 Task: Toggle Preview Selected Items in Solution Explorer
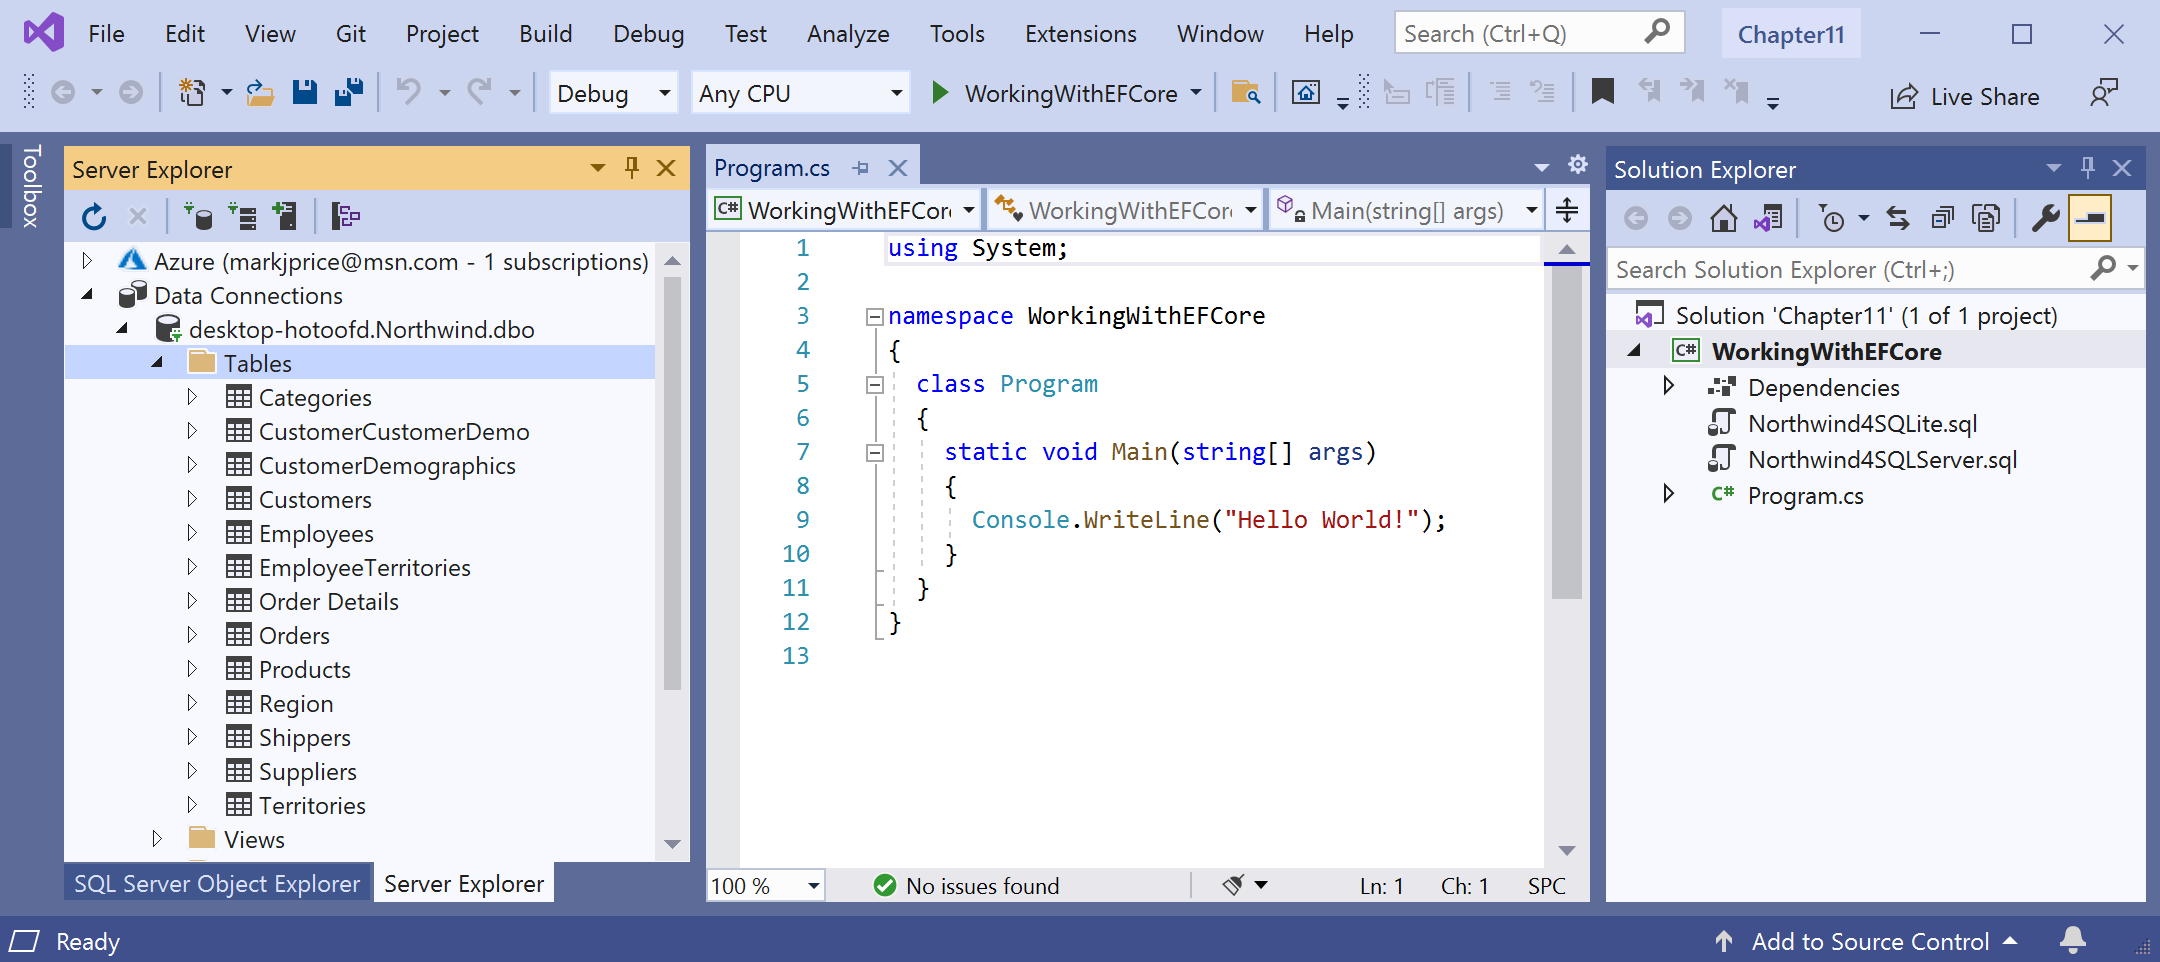coord(2092,217)
